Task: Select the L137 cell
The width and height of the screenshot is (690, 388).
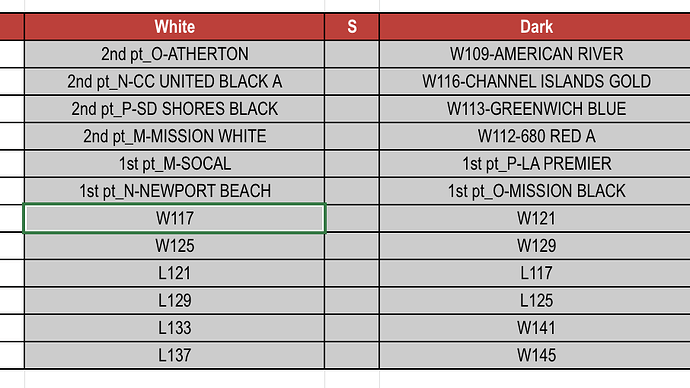Action: tap(175, 355)
